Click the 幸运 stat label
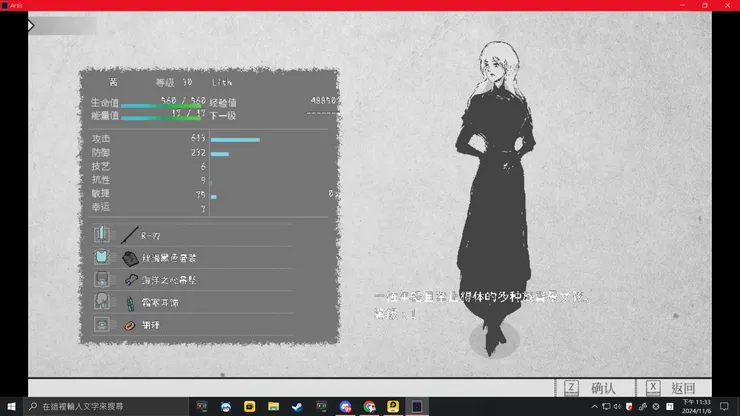The height and width of the screenshot is (416, 740). (x=101, y=207)
